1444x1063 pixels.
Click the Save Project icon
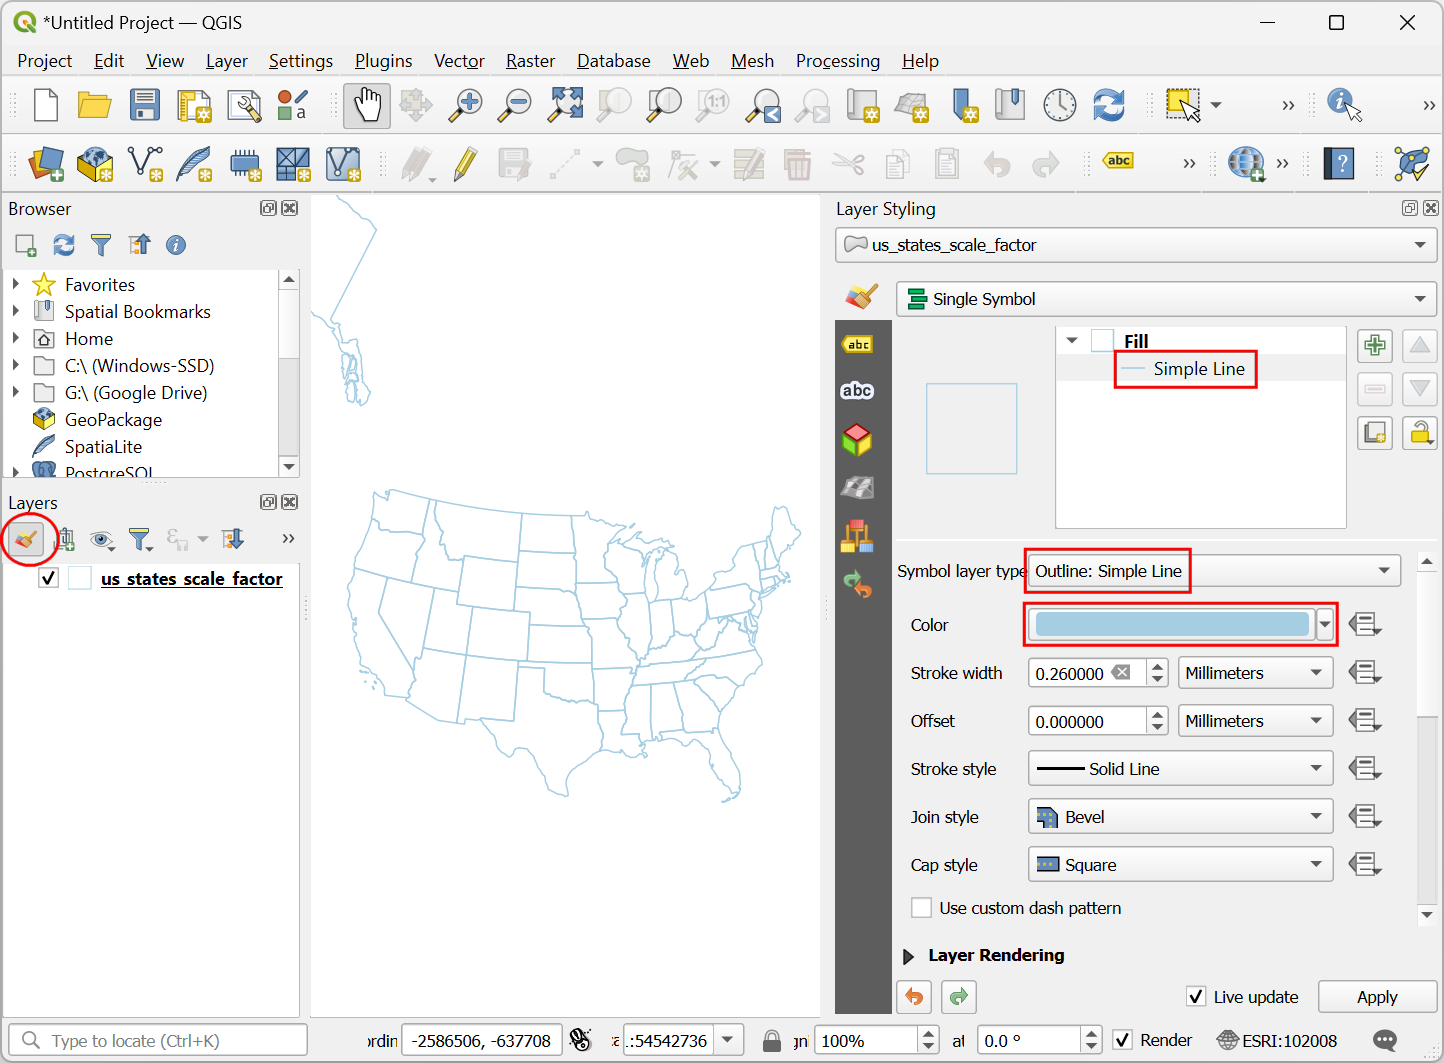coord(145,105)
